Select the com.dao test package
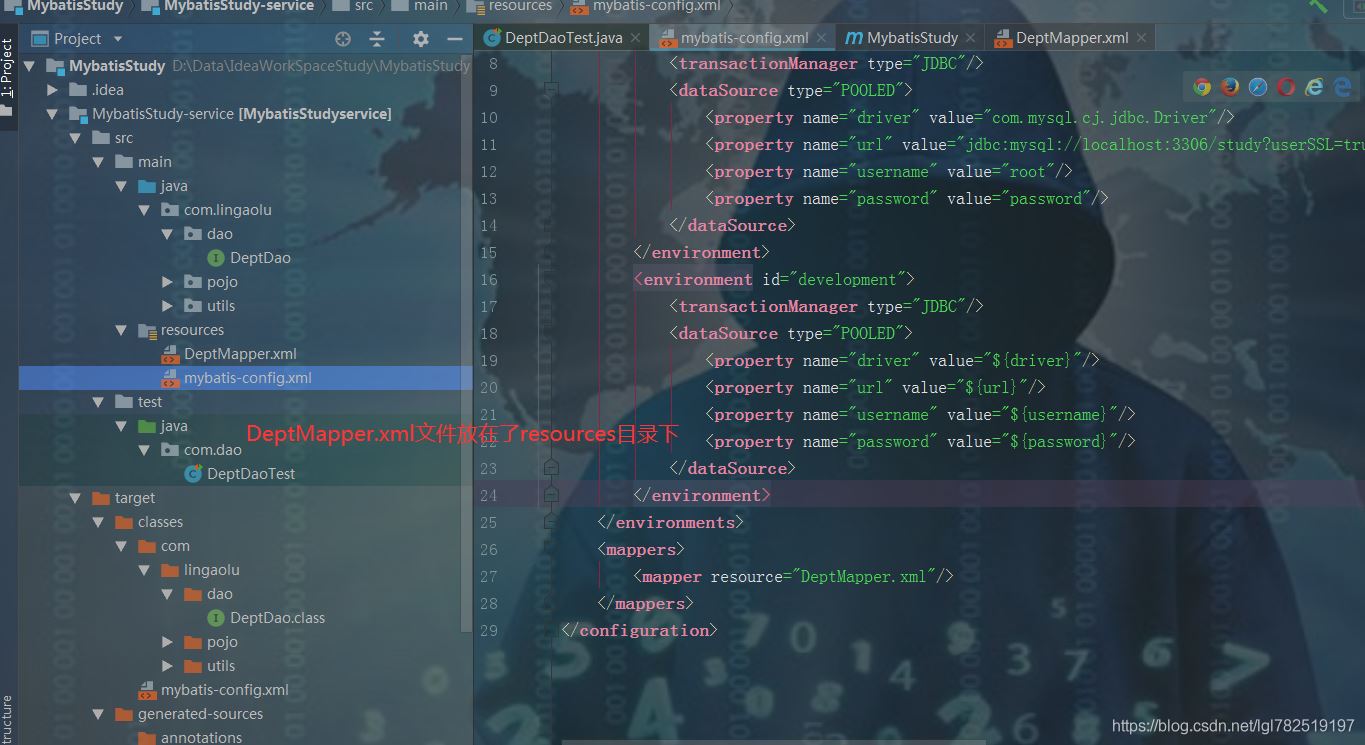Image resolution: width=1365 pixels, height=745 pixels. [212, 450]
